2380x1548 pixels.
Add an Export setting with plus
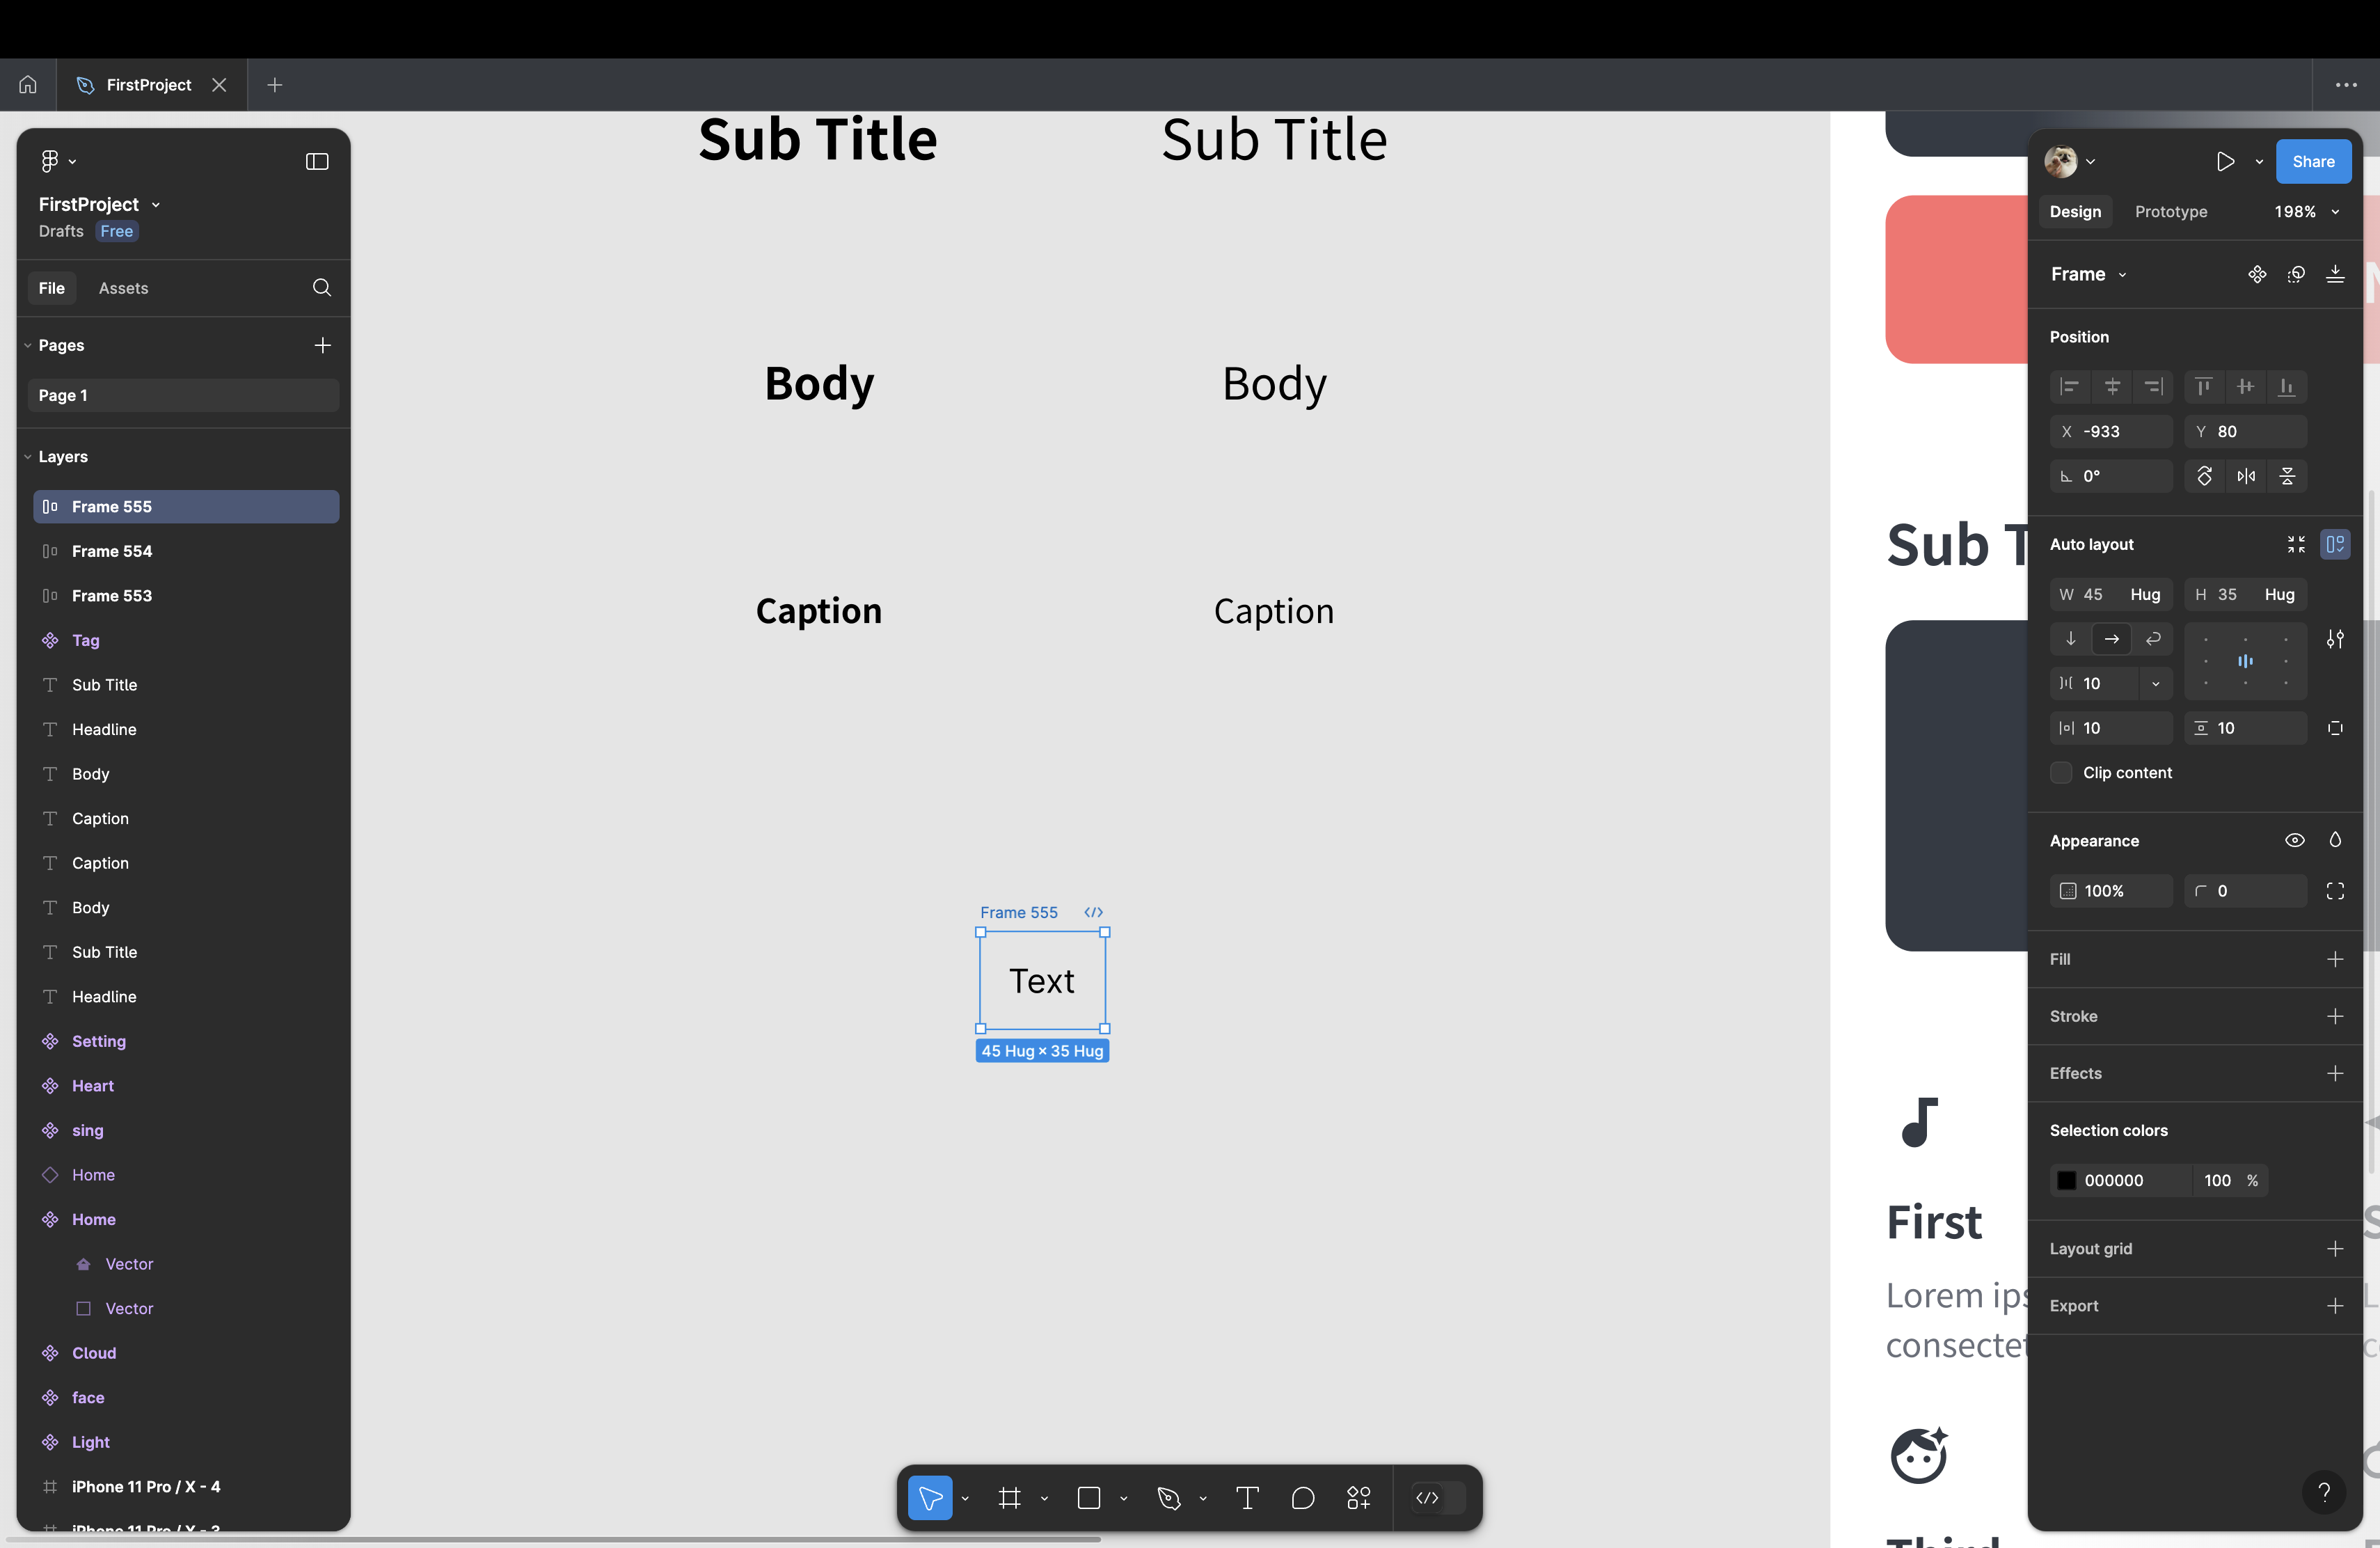click(x=2335, y=1306)
